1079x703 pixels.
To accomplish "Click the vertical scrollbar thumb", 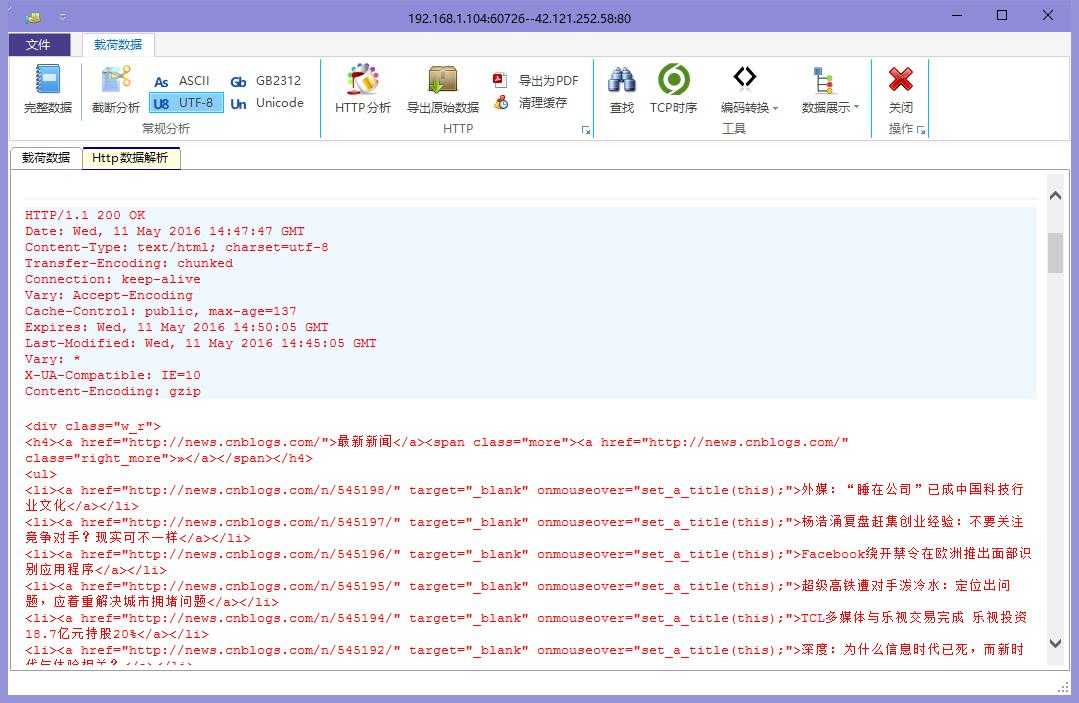I will tap(1055, 253).
